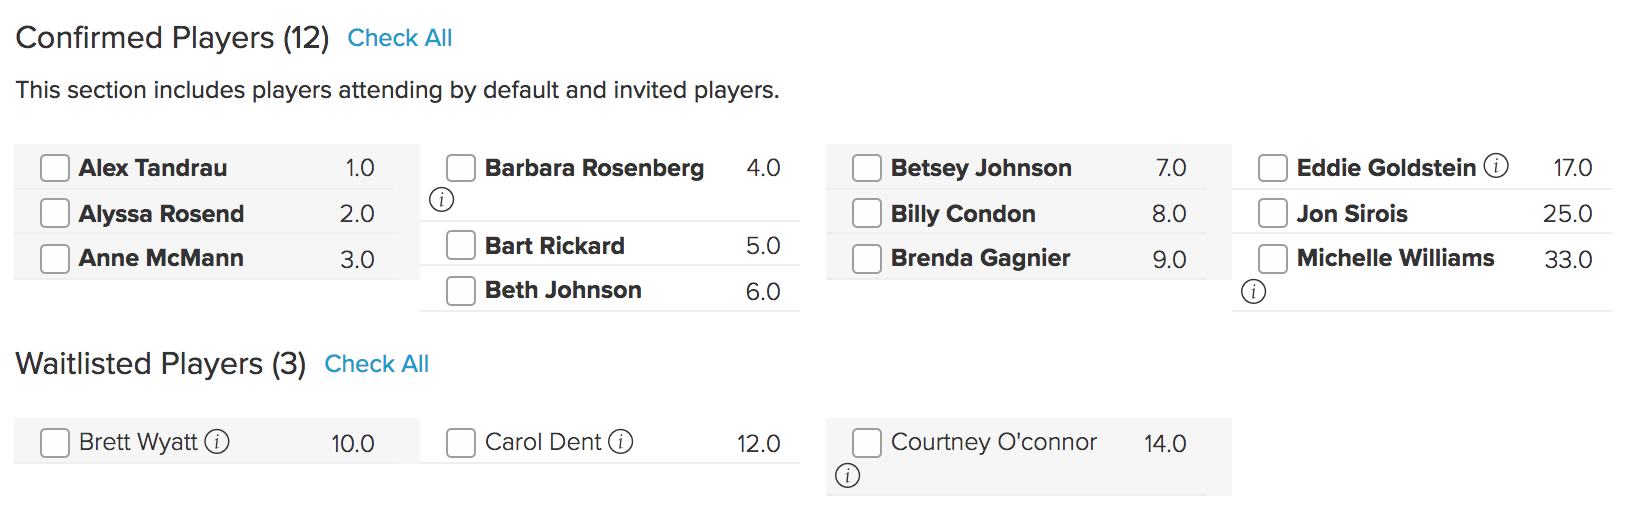The height and width of the screenshot is (506, 1650).
Task: Open info icon for Barbara Rosenberg
Action: 441,200
